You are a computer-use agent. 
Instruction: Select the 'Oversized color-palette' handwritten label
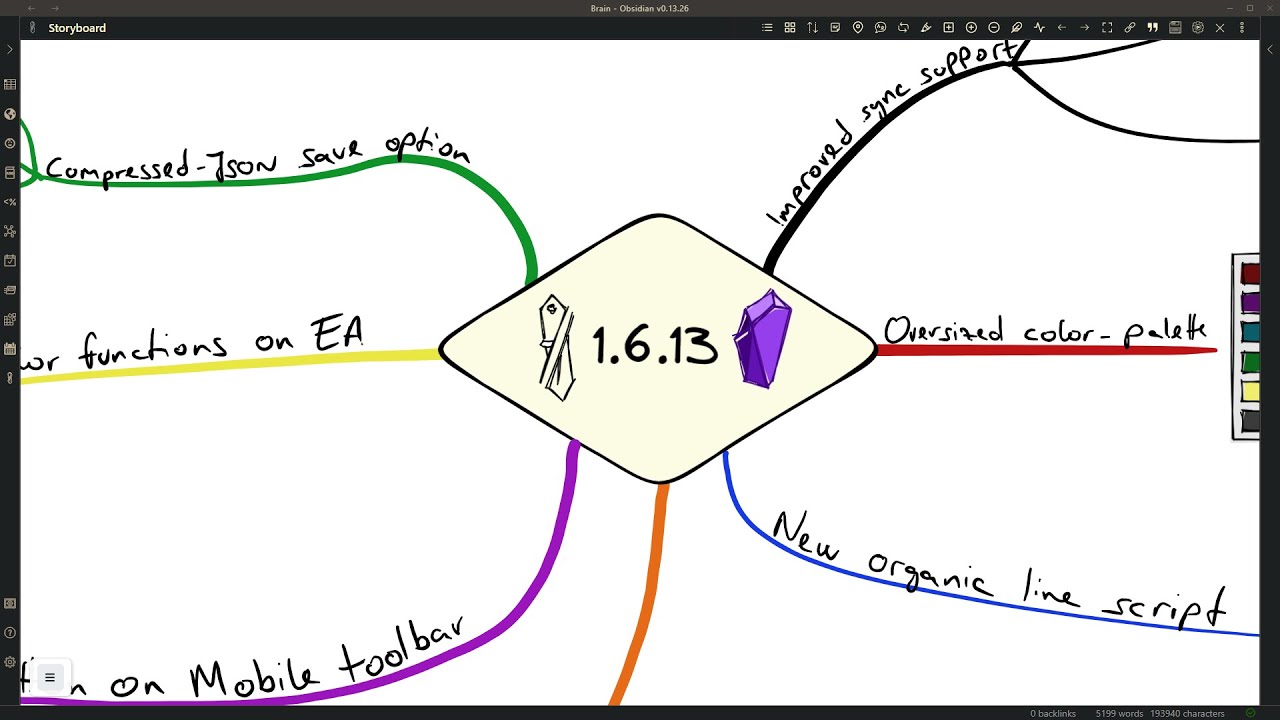pyautogui.click(x=1046, y=331)
